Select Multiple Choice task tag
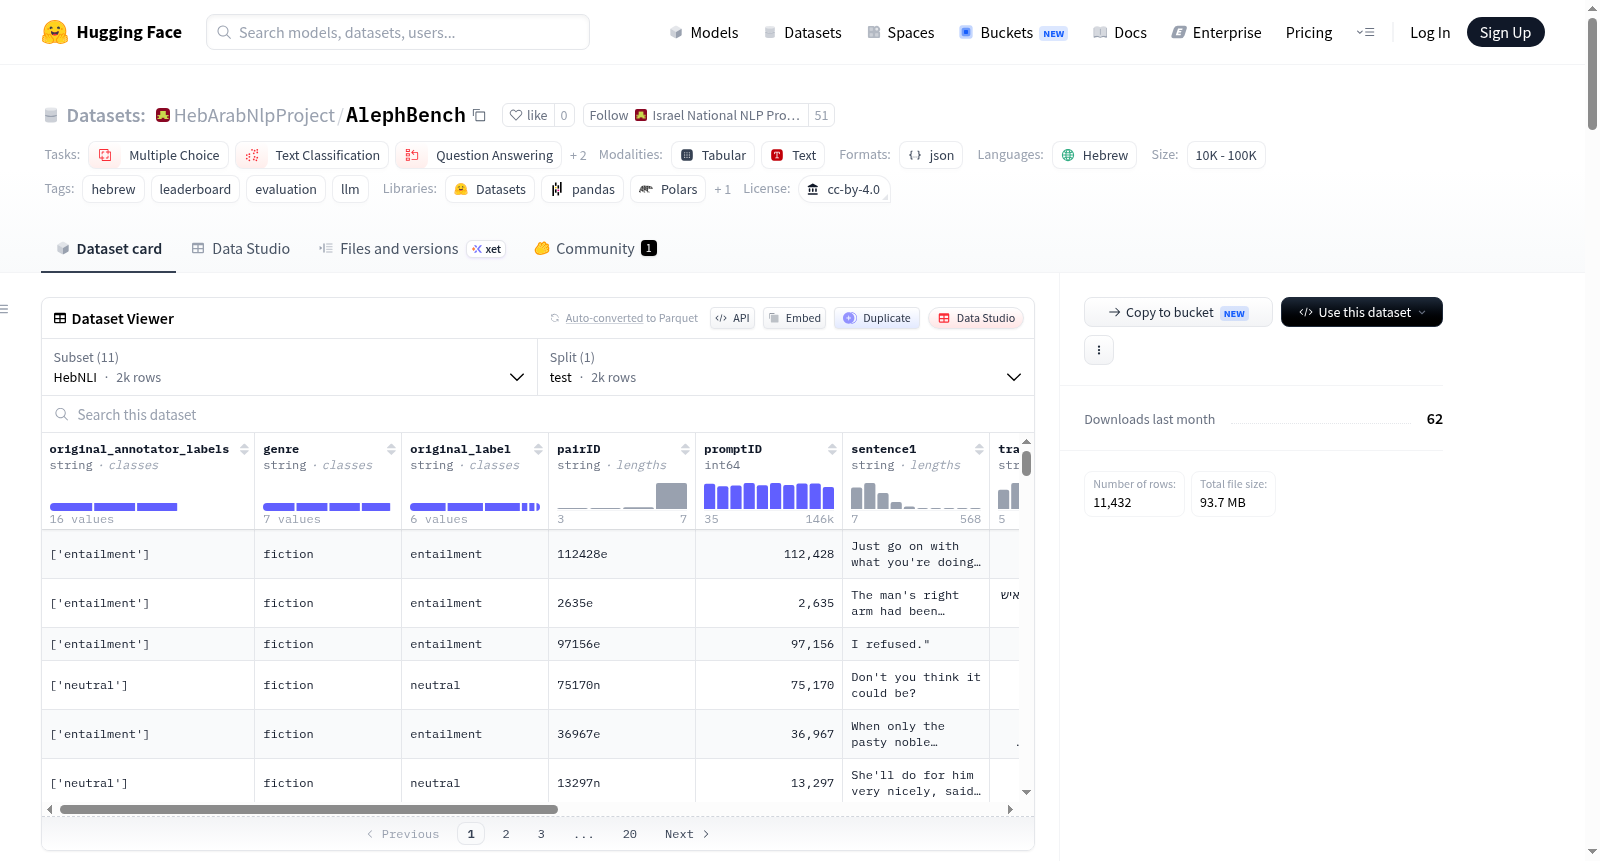This screenshot has height=861, width=1600. coord(160,155)
